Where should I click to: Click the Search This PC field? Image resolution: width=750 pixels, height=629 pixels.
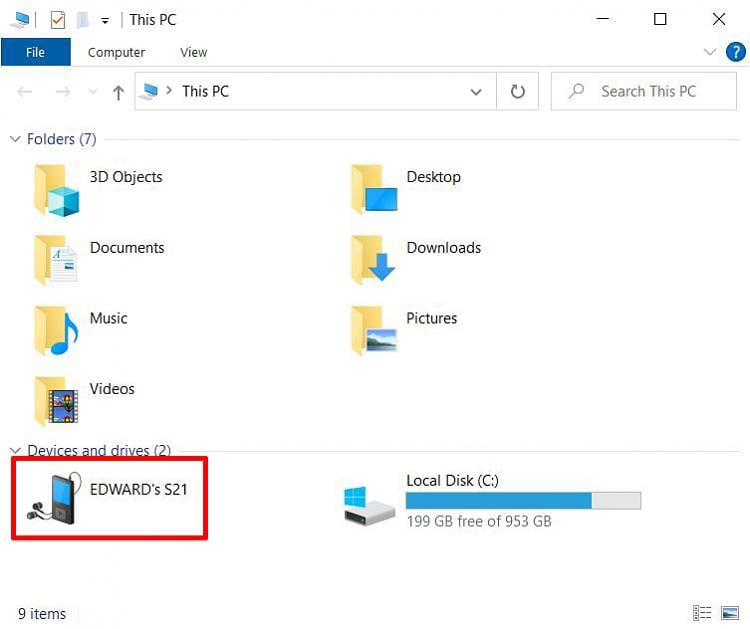coord(644,91)
